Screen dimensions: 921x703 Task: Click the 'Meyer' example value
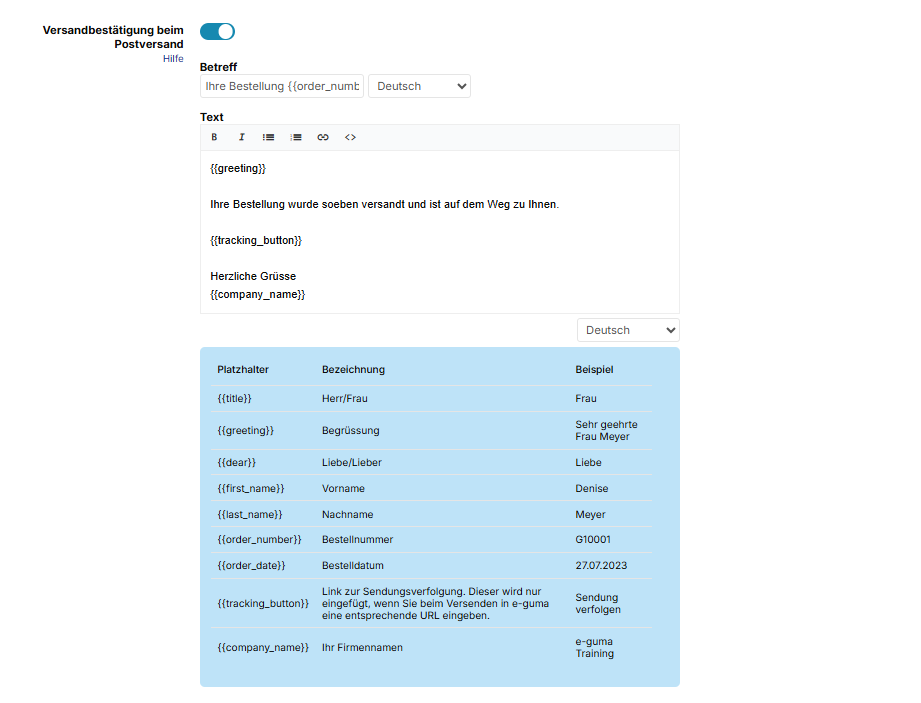click(x=590, y=514)
